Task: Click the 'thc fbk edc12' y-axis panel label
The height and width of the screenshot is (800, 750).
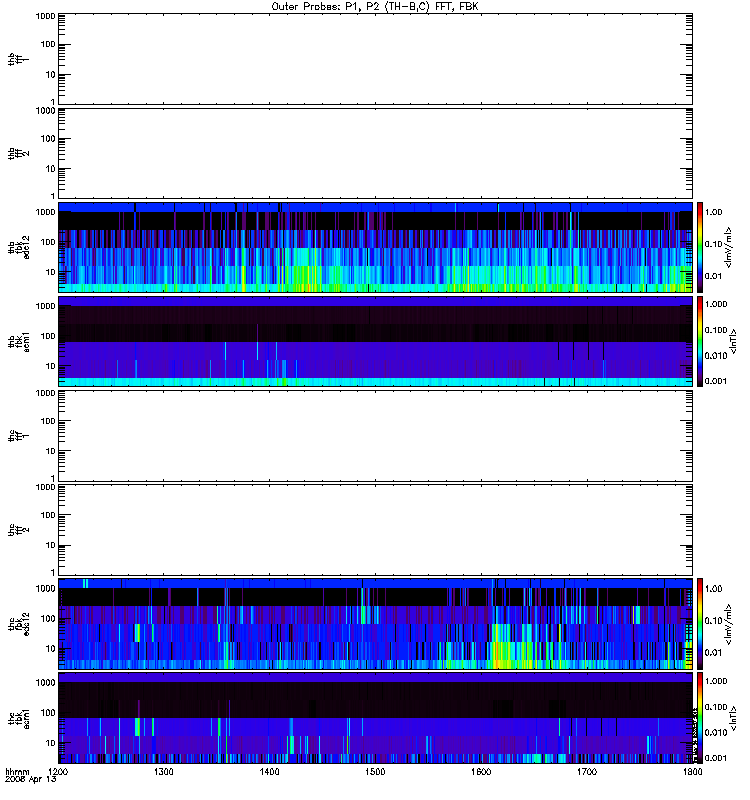Action: 19,624
